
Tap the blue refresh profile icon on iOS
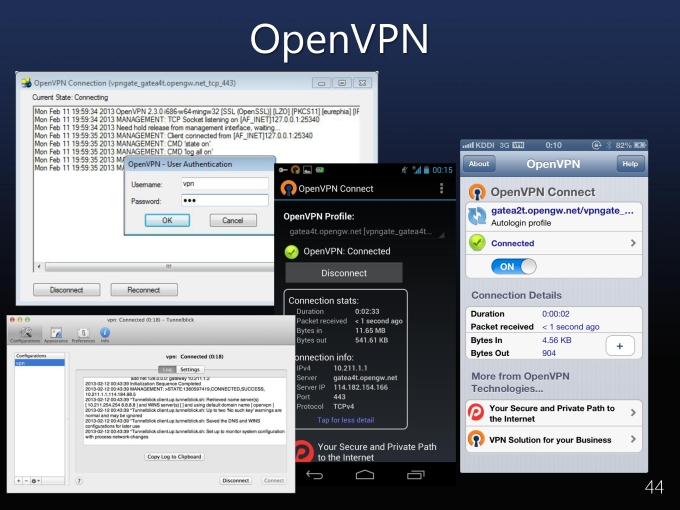pyautogui.click(x=477, y=216)
